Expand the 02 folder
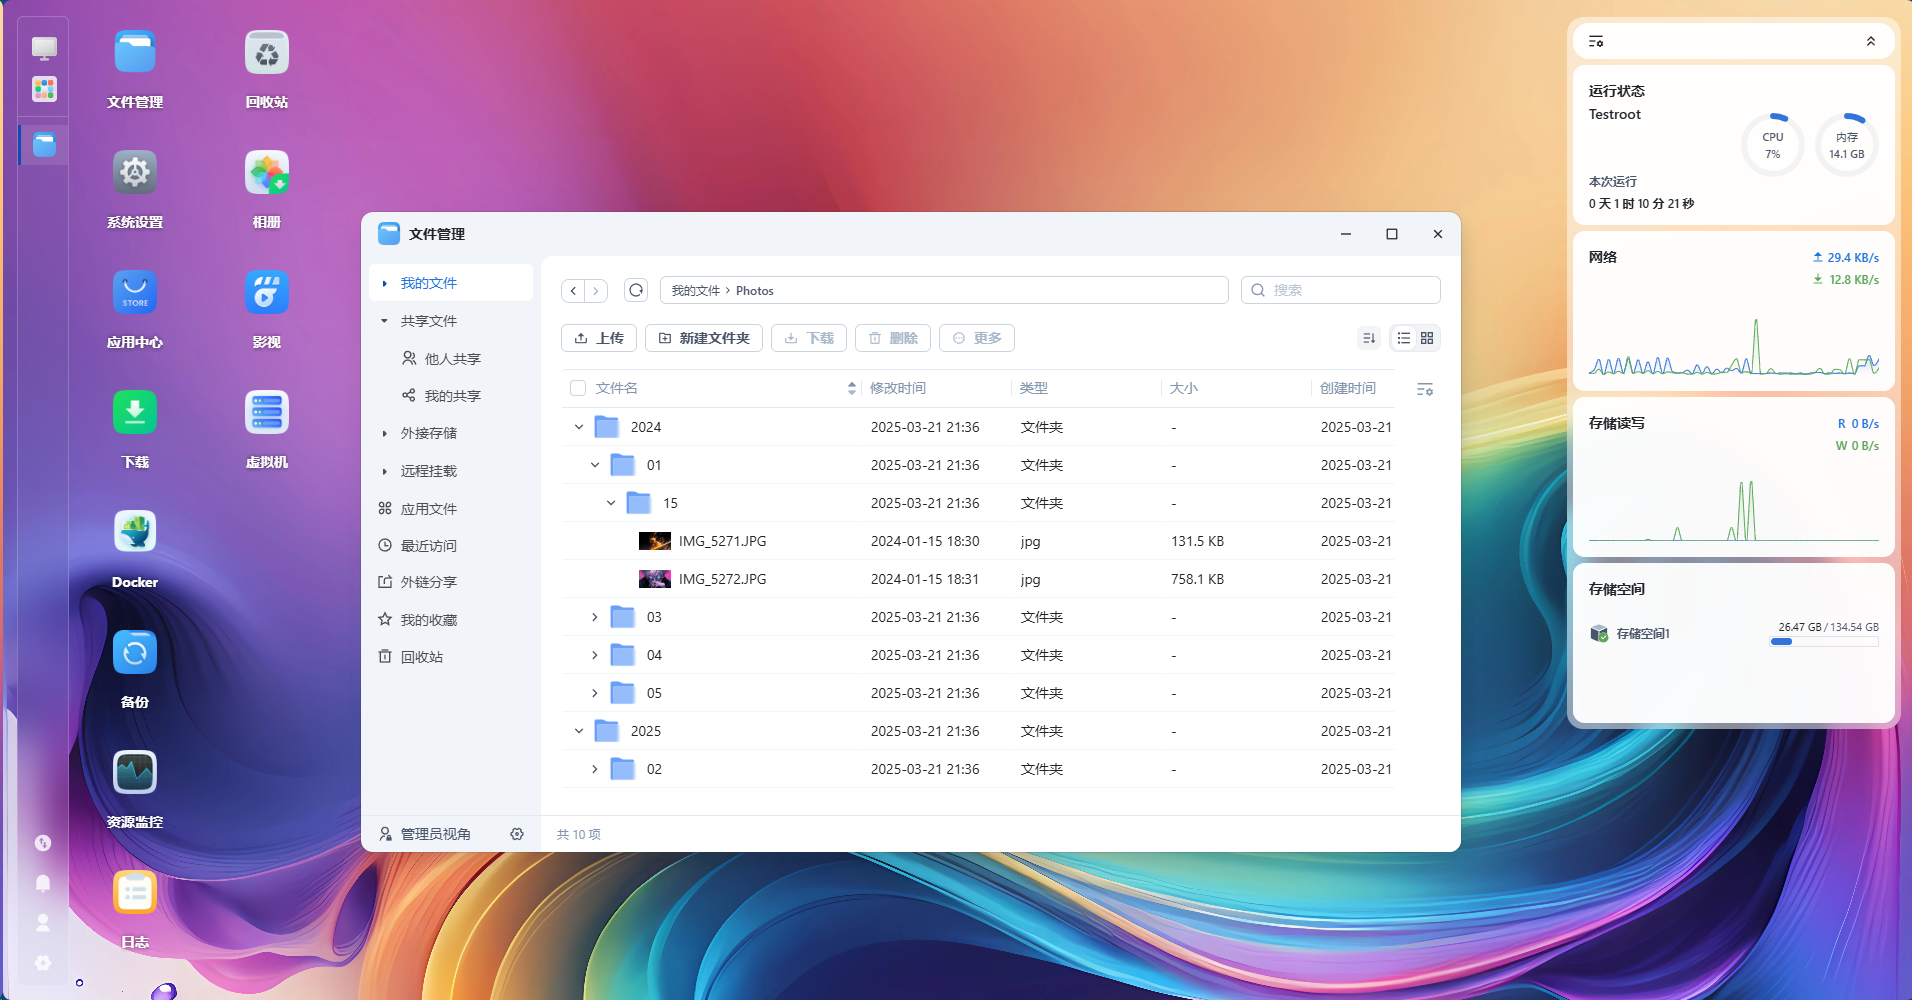The height and width of the screenshot is (1000, 1912). coord(595,769)
